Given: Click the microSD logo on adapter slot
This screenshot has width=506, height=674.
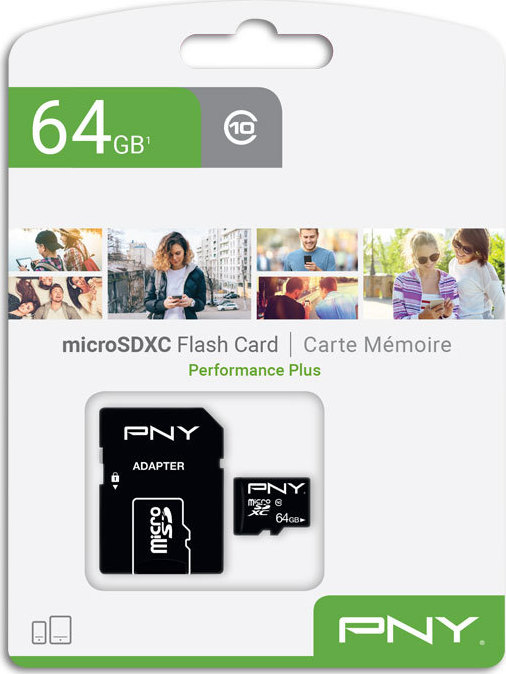Looking at the screenshot, I should pos(161,530).
